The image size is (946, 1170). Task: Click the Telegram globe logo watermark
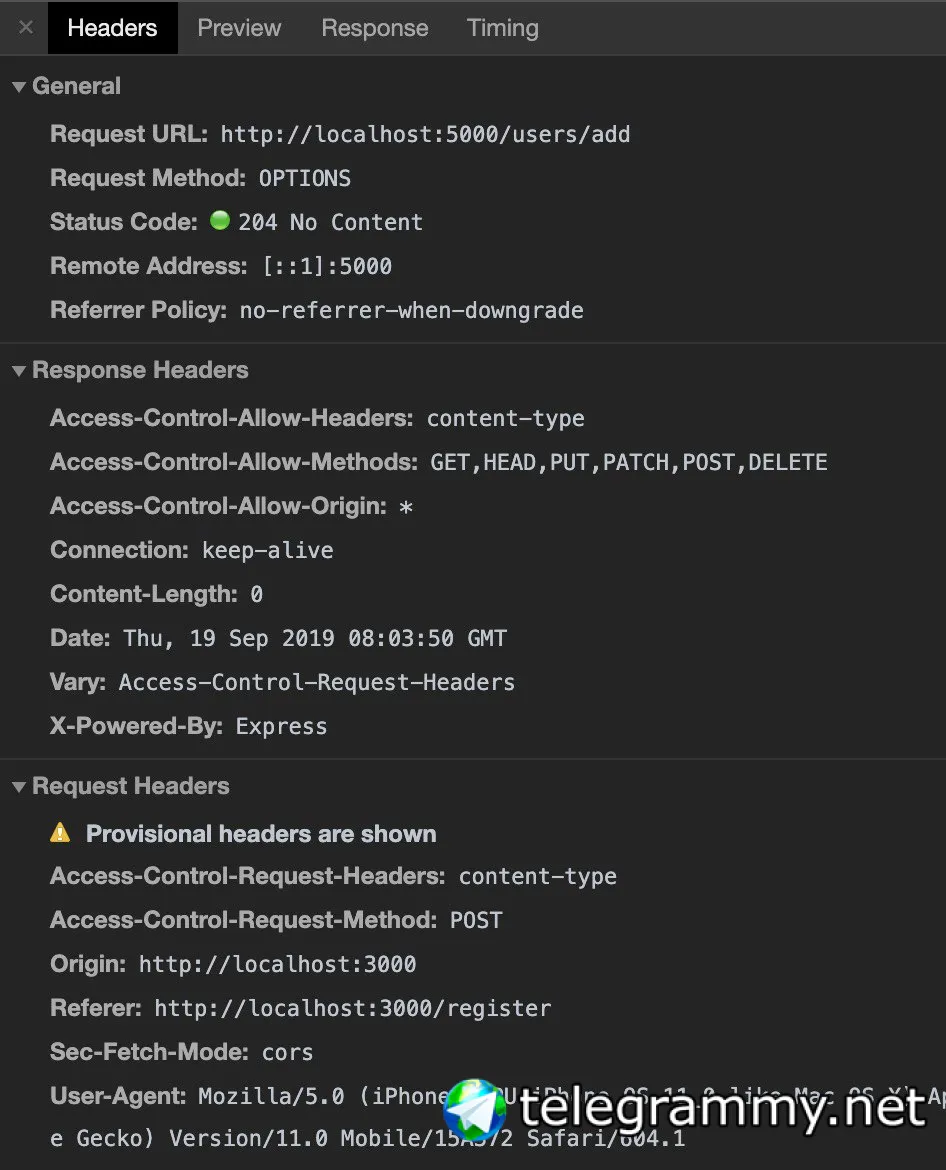coord(474,1110)
